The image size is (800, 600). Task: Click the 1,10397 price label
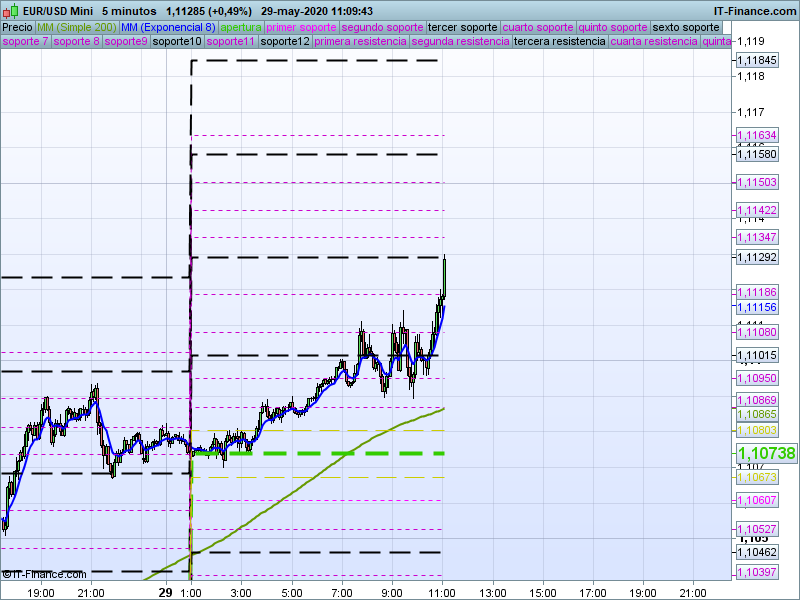(757, 572)
